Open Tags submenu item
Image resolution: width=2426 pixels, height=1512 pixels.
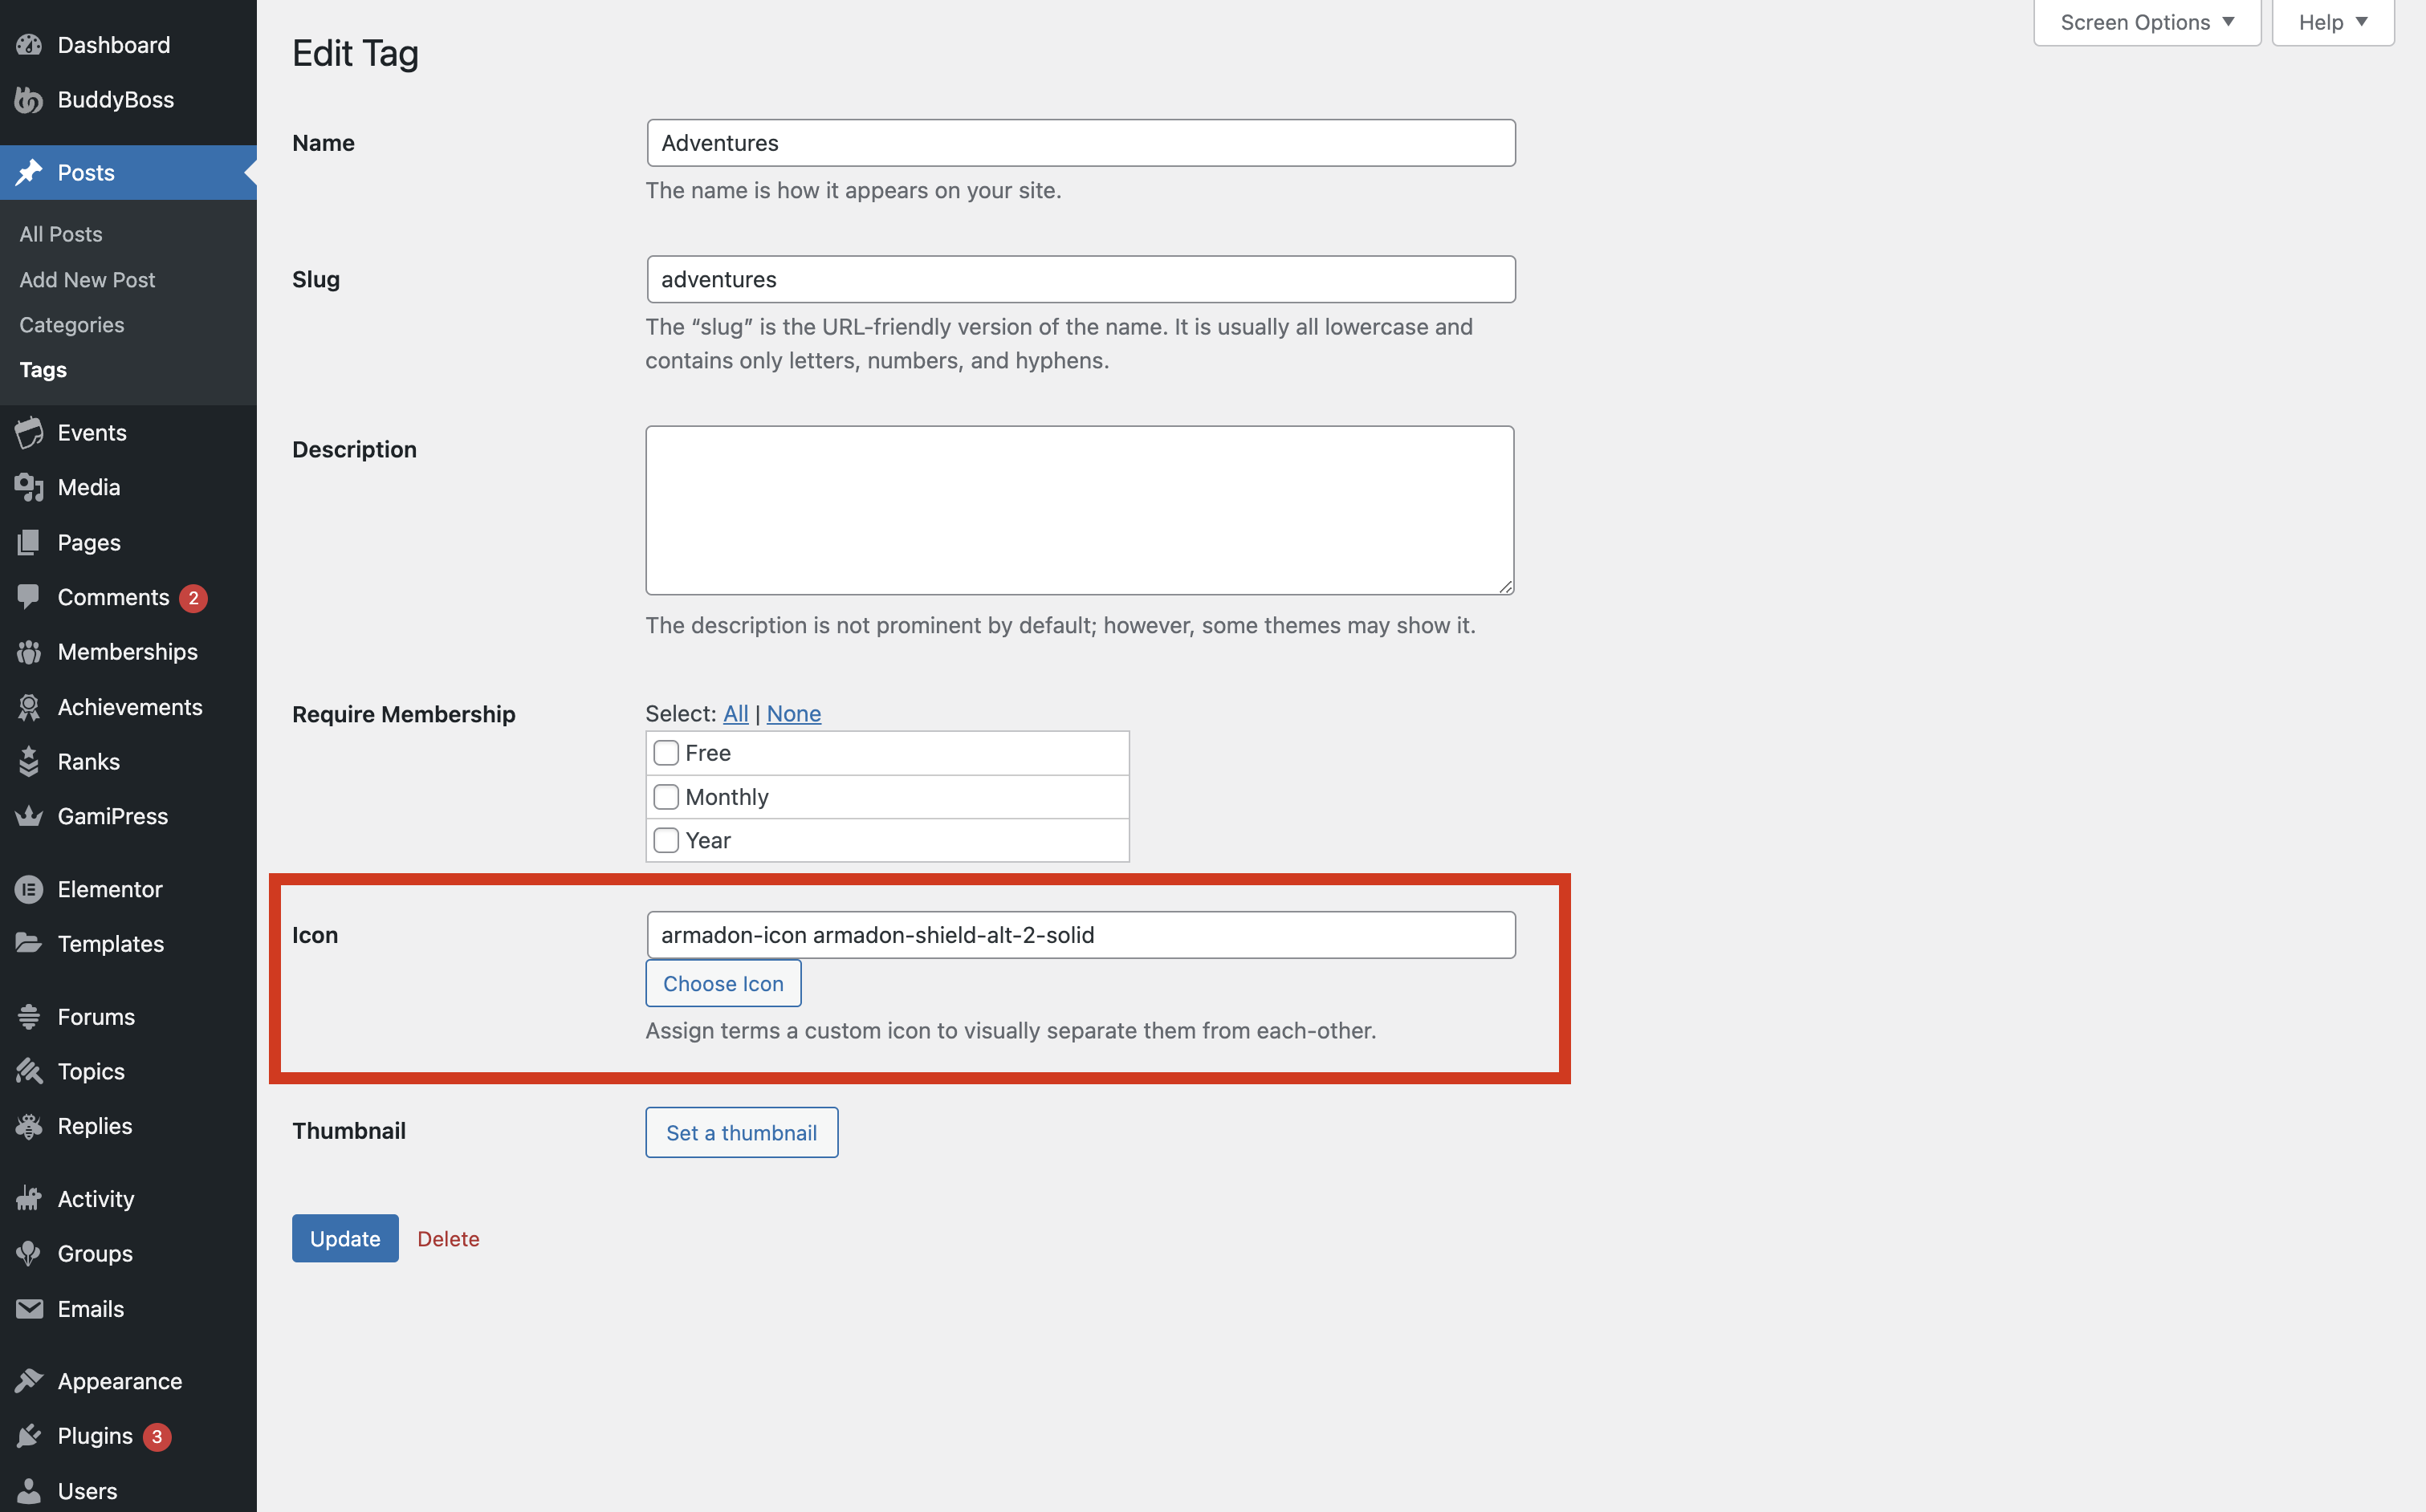(43, 370)
